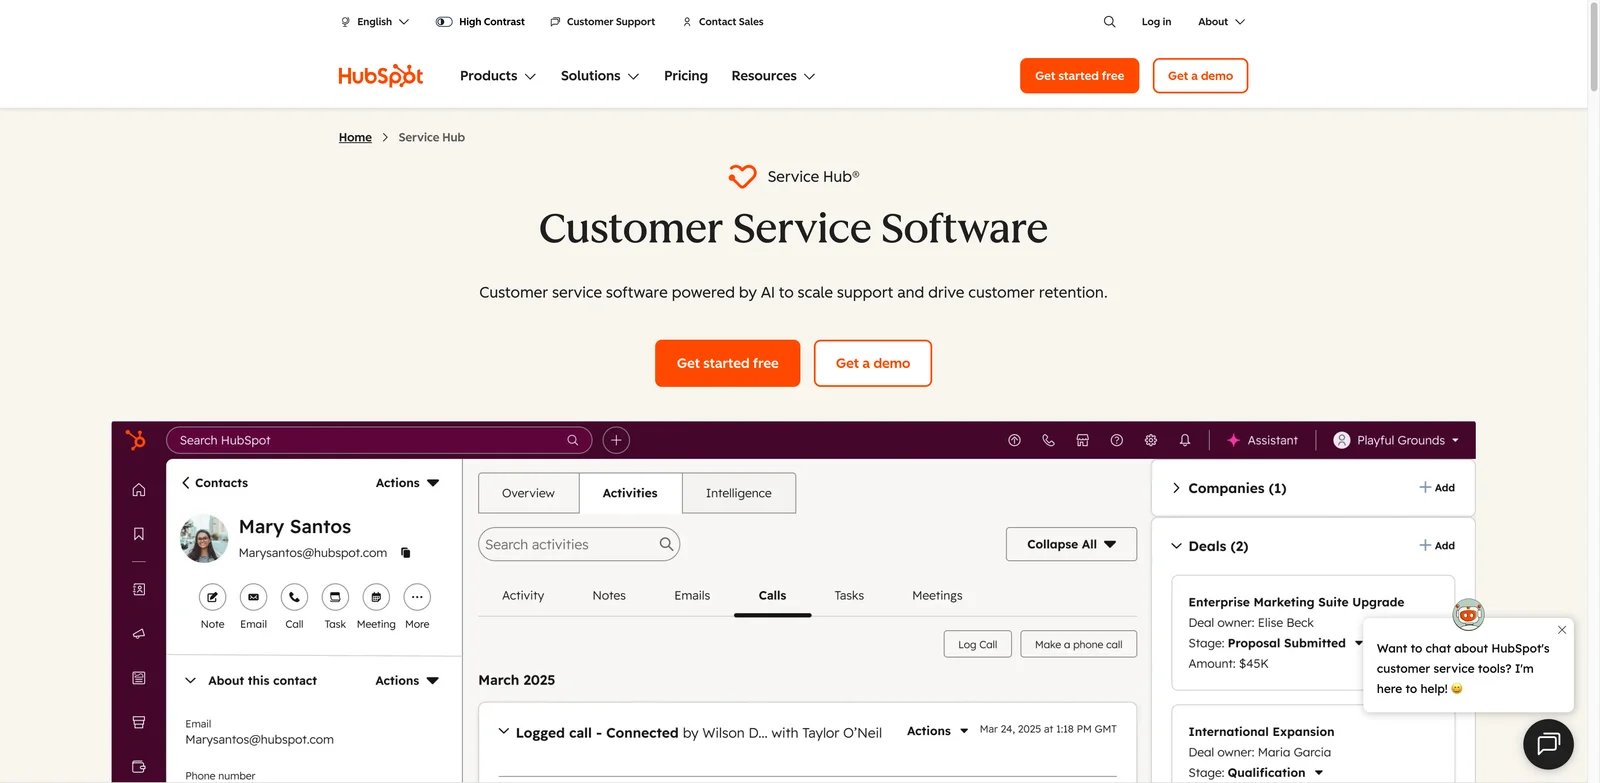The image size is (1600, 783).
Task: Click the notifications bell icon
Action: 1185,440
